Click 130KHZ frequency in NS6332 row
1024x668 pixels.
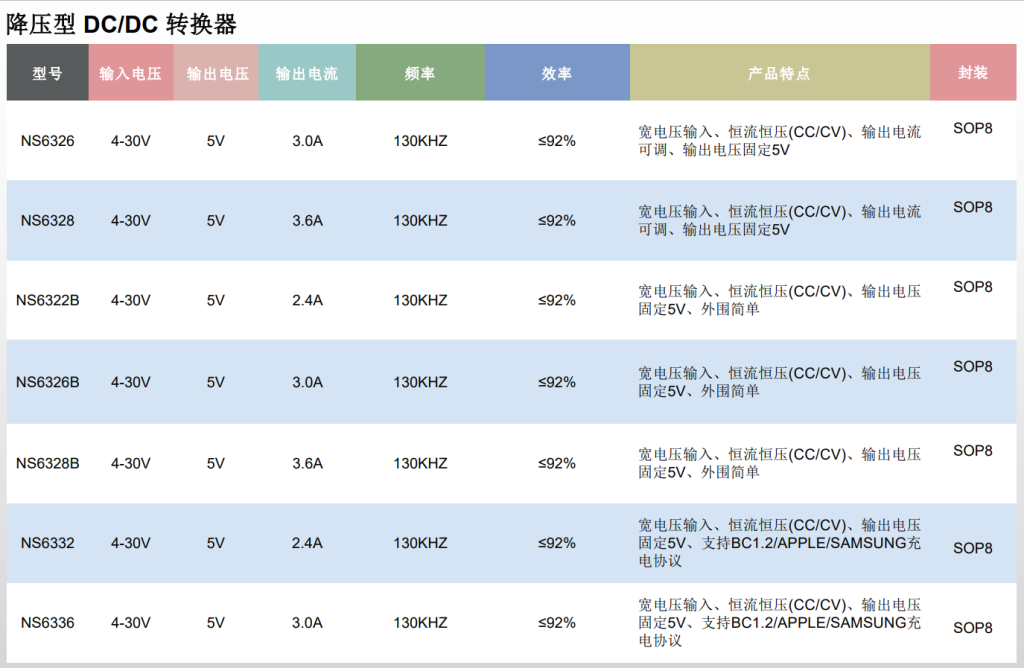(421, 543)
